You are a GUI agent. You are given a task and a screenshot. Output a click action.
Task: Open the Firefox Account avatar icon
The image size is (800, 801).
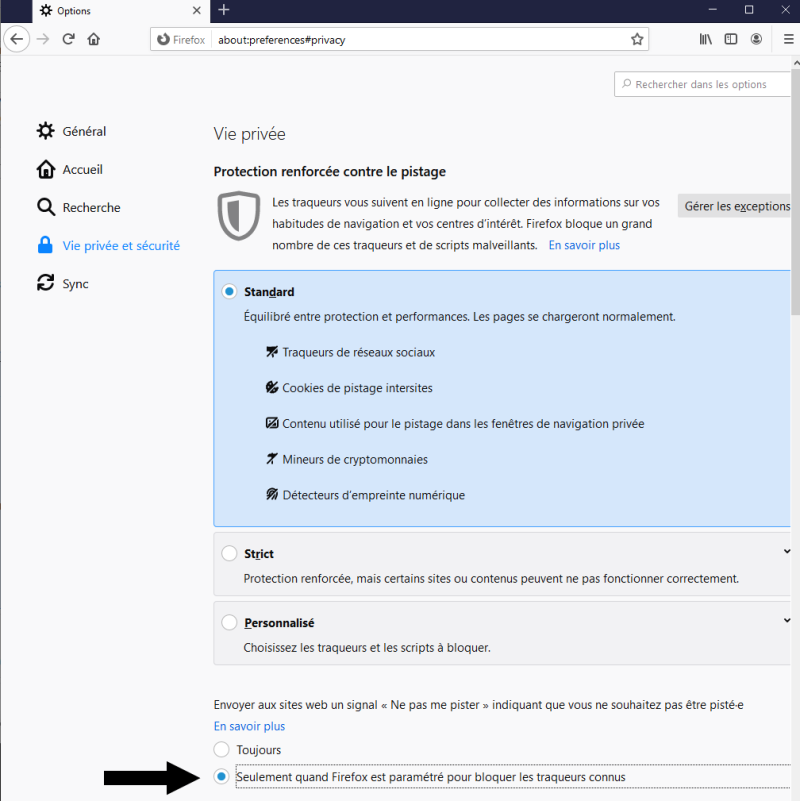(756, 39)
